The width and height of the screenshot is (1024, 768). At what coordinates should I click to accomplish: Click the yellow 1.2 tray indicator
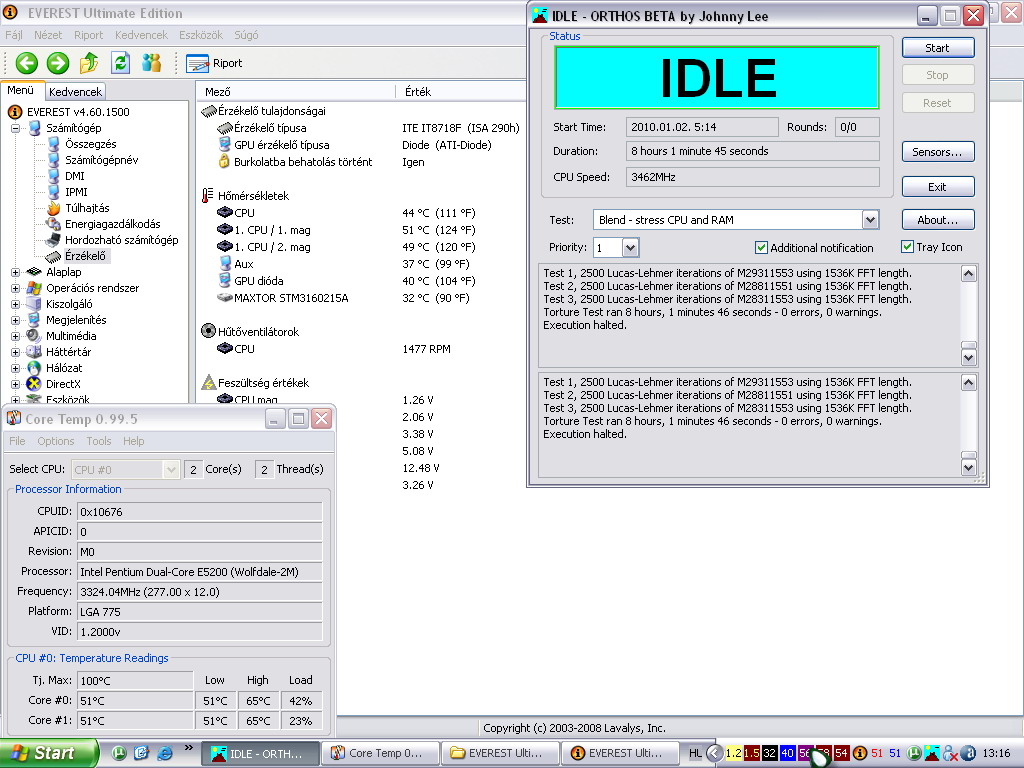pos(733,753)
